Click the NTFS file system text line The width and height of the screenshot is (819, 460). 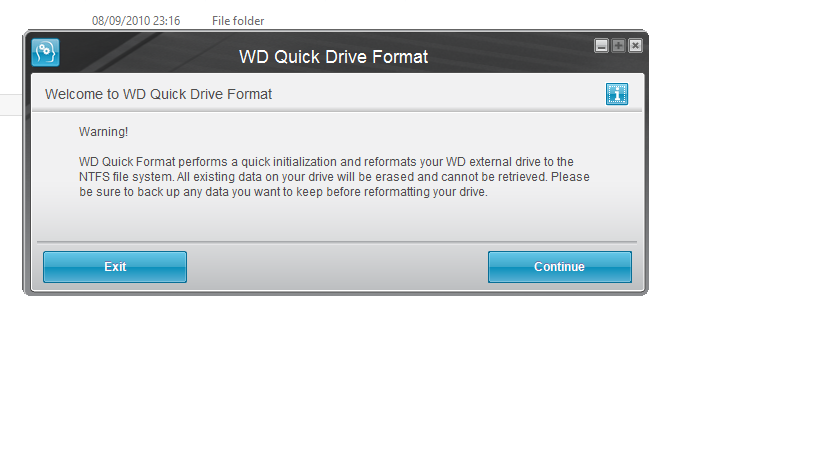(334, 177)
